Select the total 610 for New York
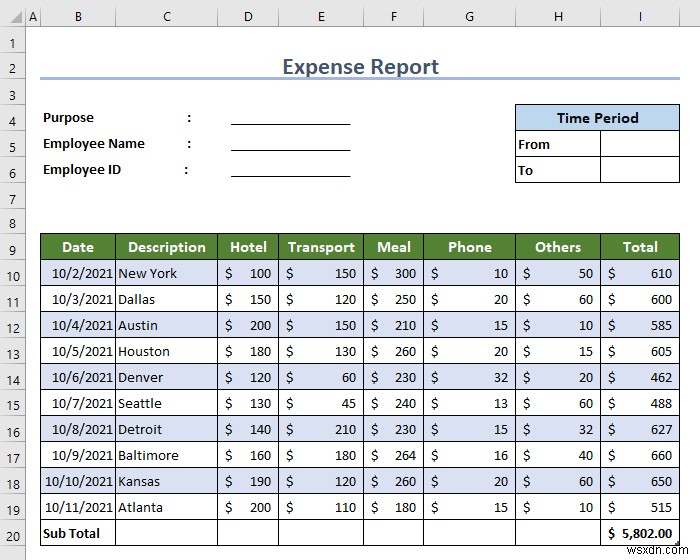The height and width of the screenshot is (560, 700). click(x=640, y=273)
